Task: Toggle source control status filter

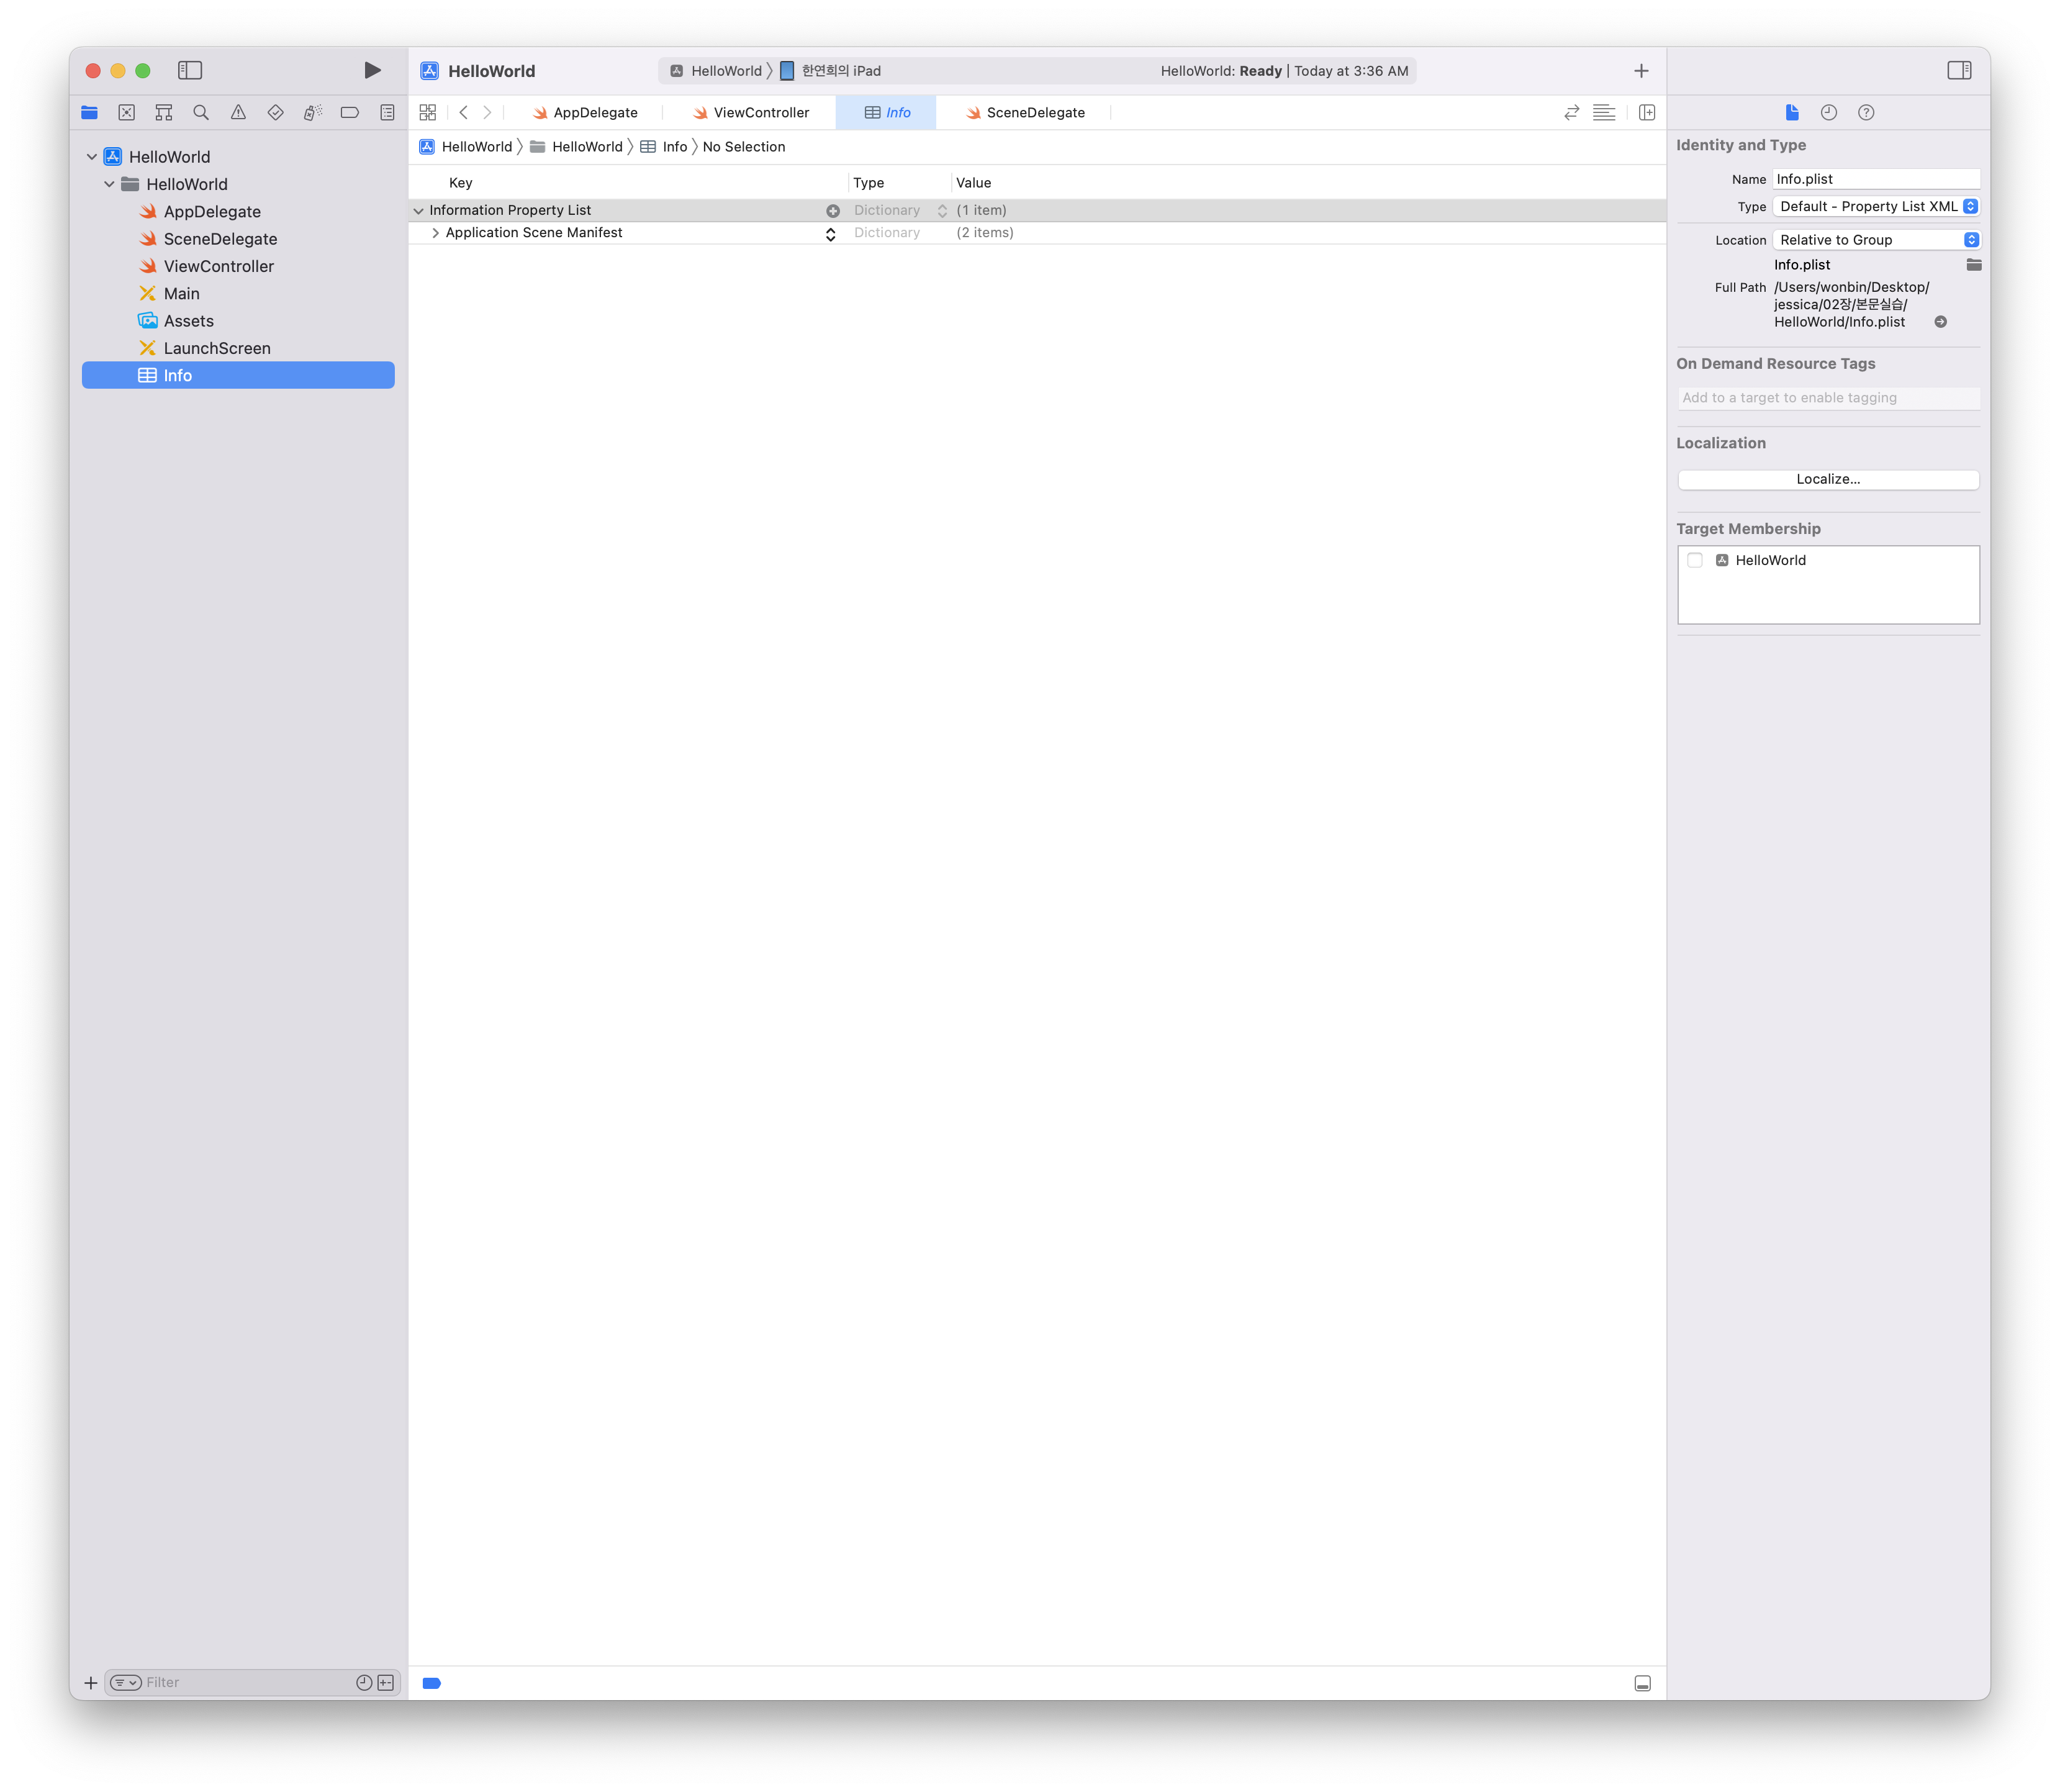Action: 386,1682
